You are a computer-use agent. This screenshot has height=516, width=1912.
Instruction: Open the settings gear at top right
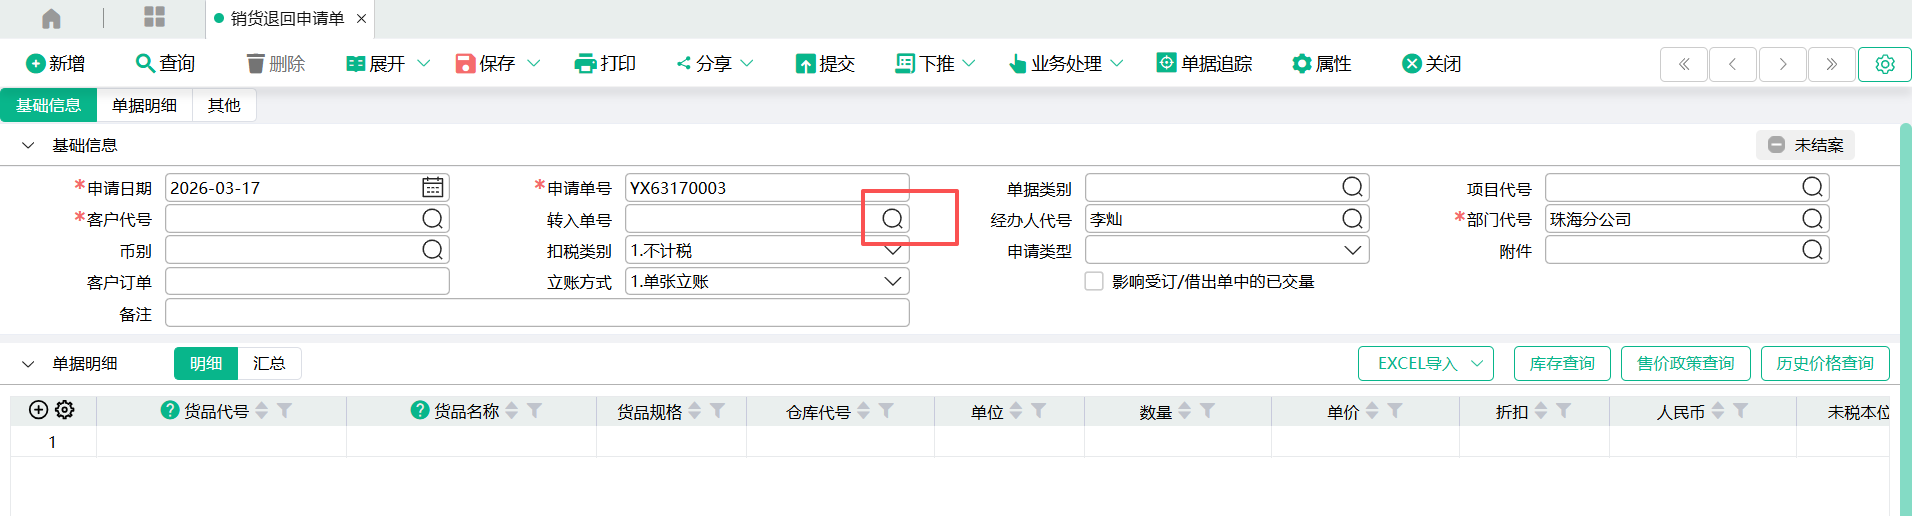pos(1884,64)
